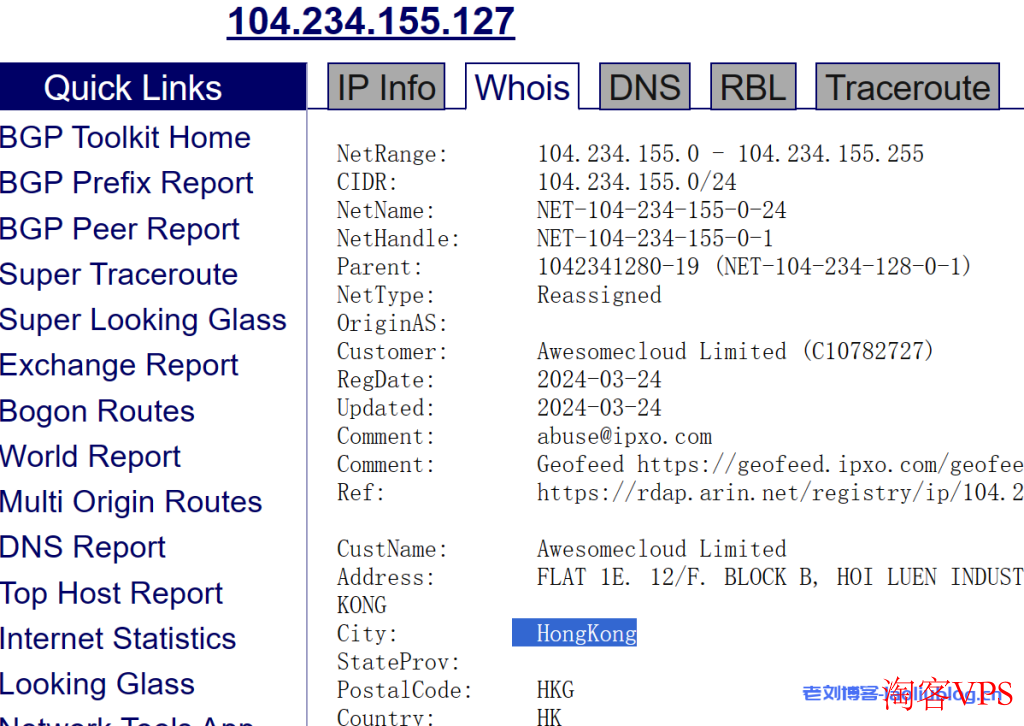Open the BGP Prefix Report link

coord(127,183)
